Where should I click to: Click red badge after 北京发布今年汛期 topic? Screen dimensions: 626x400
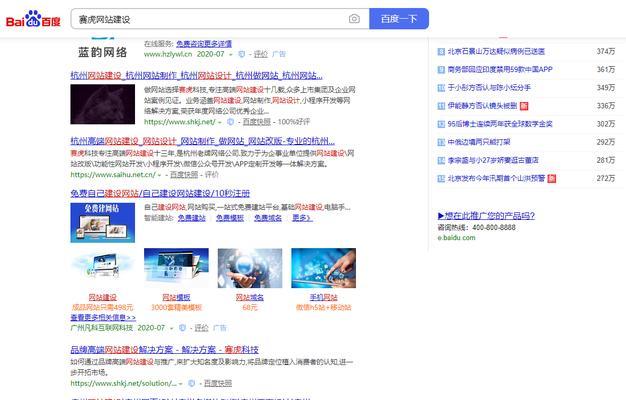coord(551,178)
